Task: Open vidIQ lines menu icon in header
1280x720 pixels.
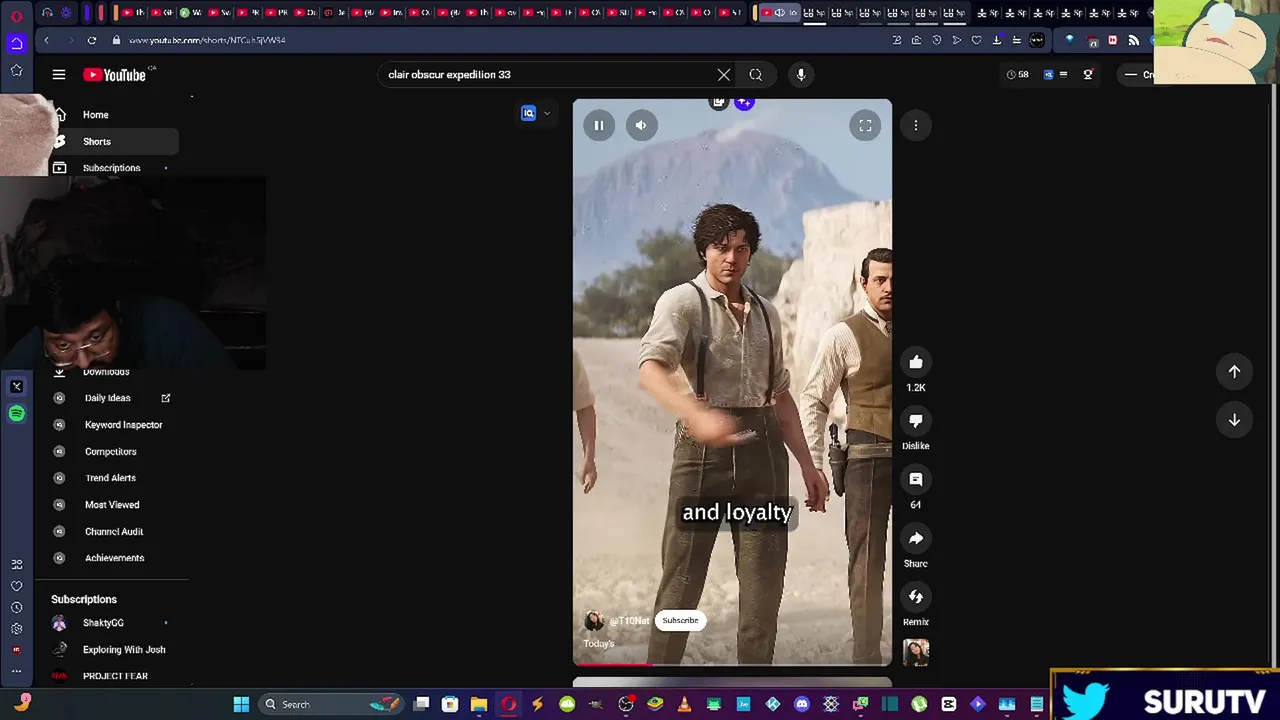Action: (x=1063, y=74)
